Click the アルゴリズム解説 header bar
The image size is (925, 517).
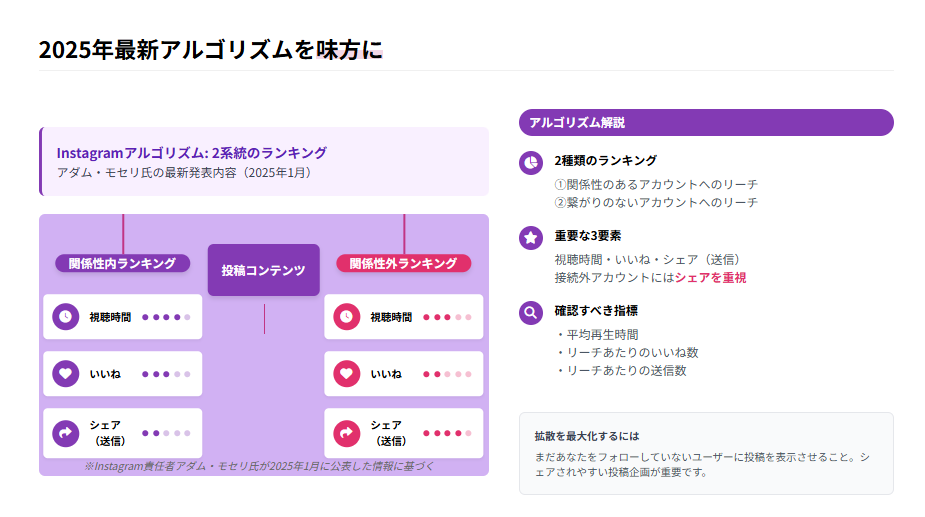[705, 122]
